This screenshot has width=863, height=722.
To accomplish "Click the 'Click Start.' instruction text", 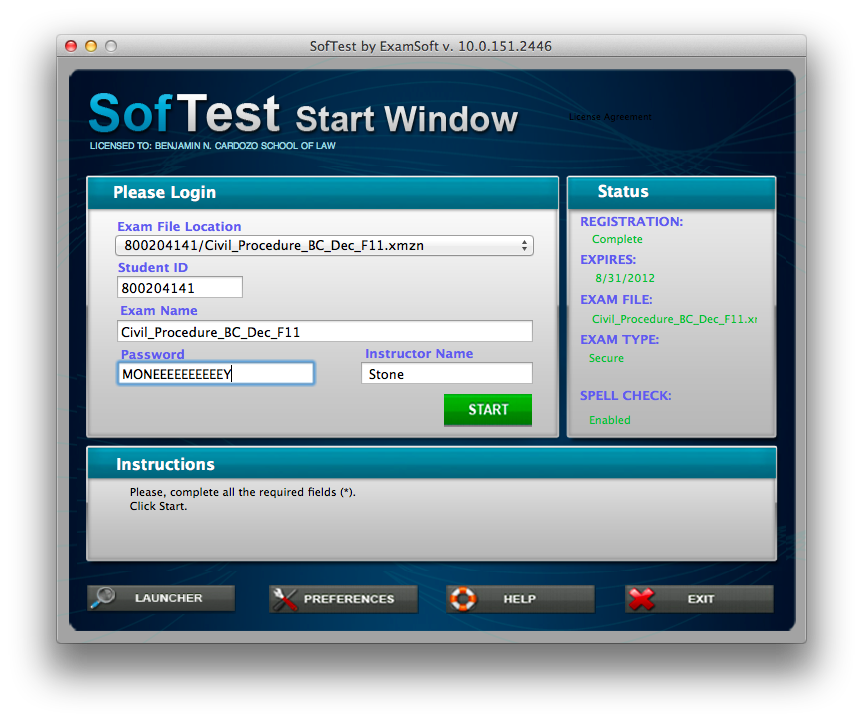I will tap(159, 506).
